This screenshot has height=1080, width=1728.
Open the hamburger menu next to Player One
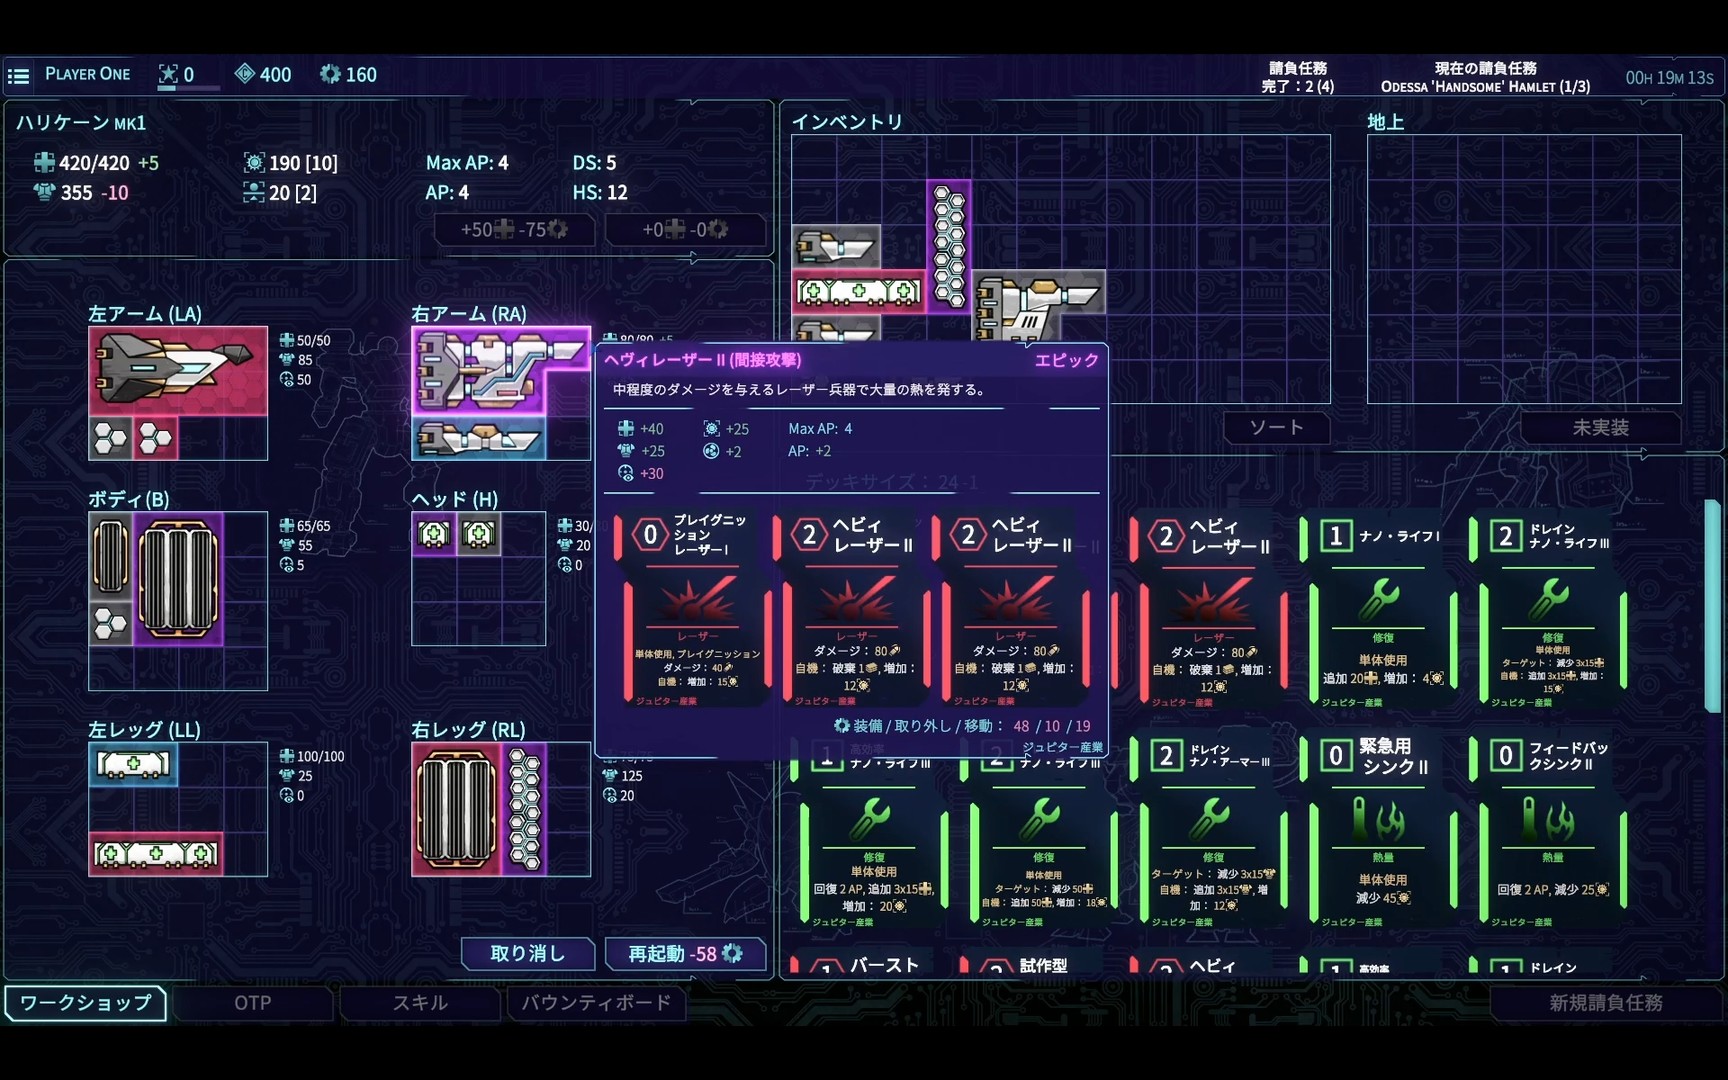point(18,75)
